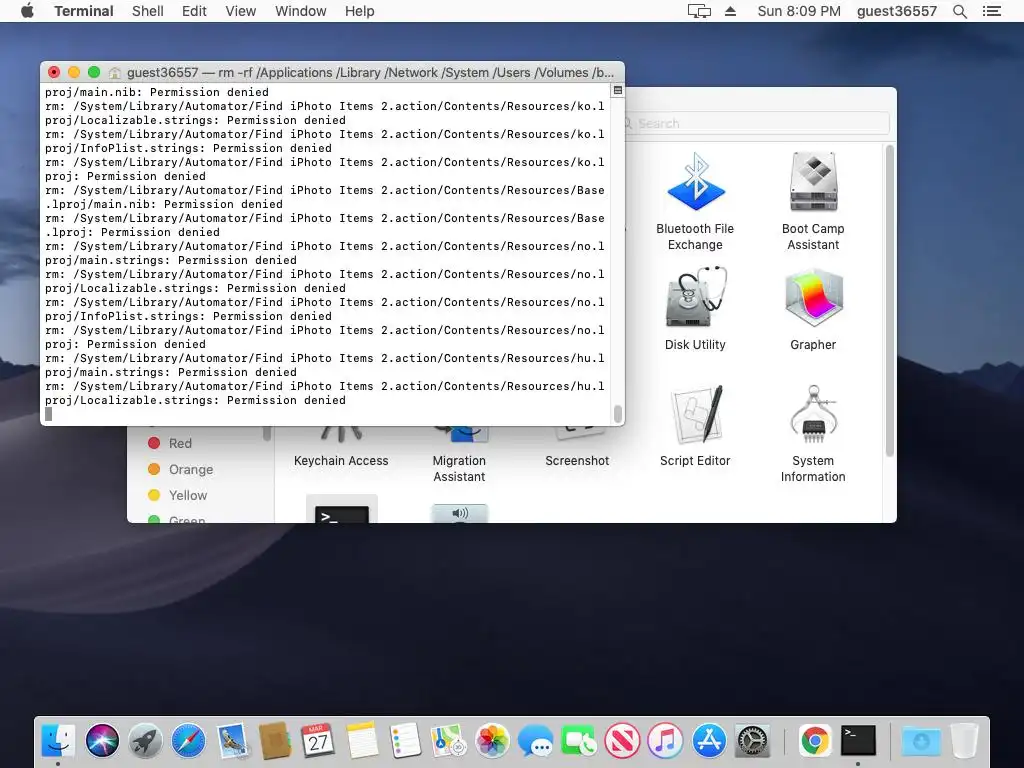
Task: Click the Terminal icon in Dock
Action: tap(858, 741)
